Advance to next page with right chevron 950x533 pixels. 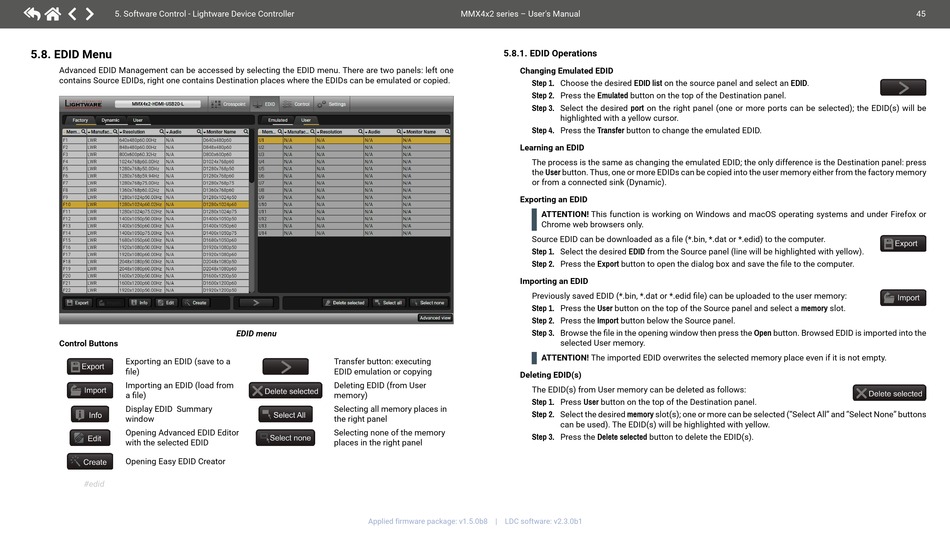coord(90,14)
